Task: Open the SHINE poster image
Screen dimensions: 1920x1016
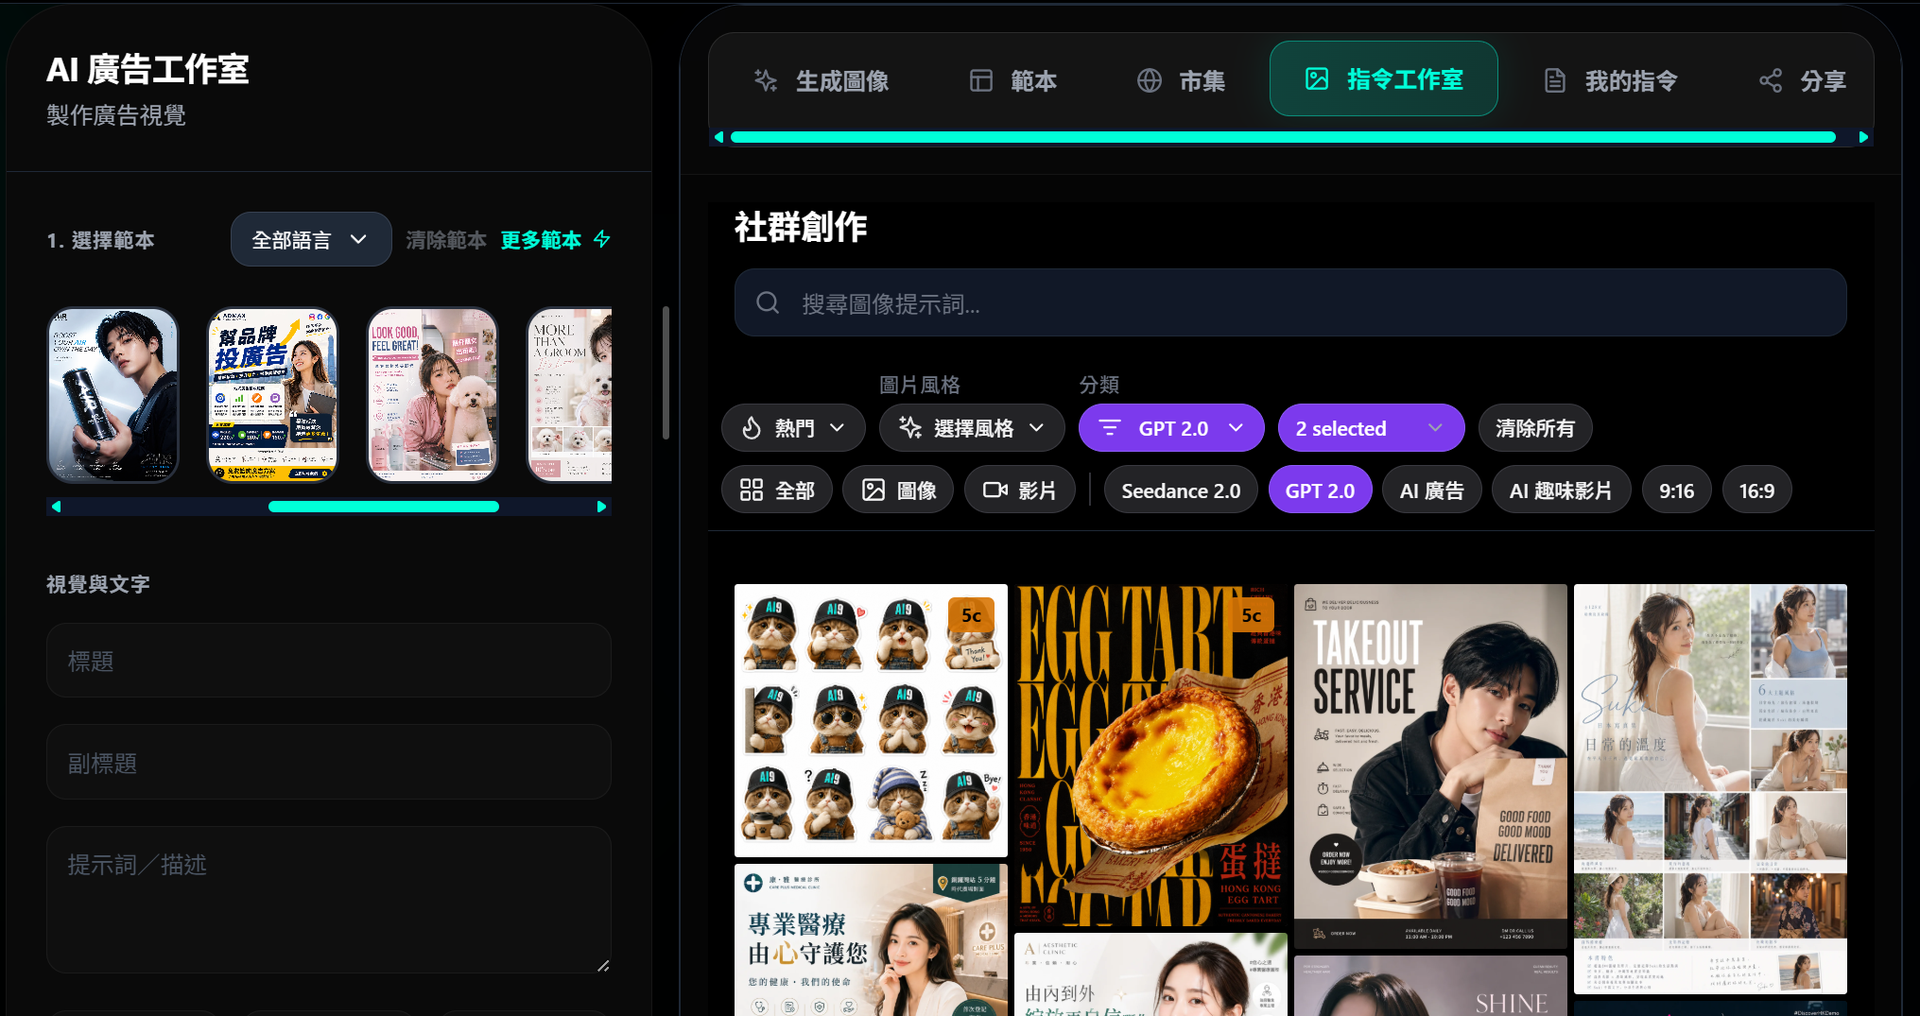Action: pyautogui.click(x=1431, y=986)
